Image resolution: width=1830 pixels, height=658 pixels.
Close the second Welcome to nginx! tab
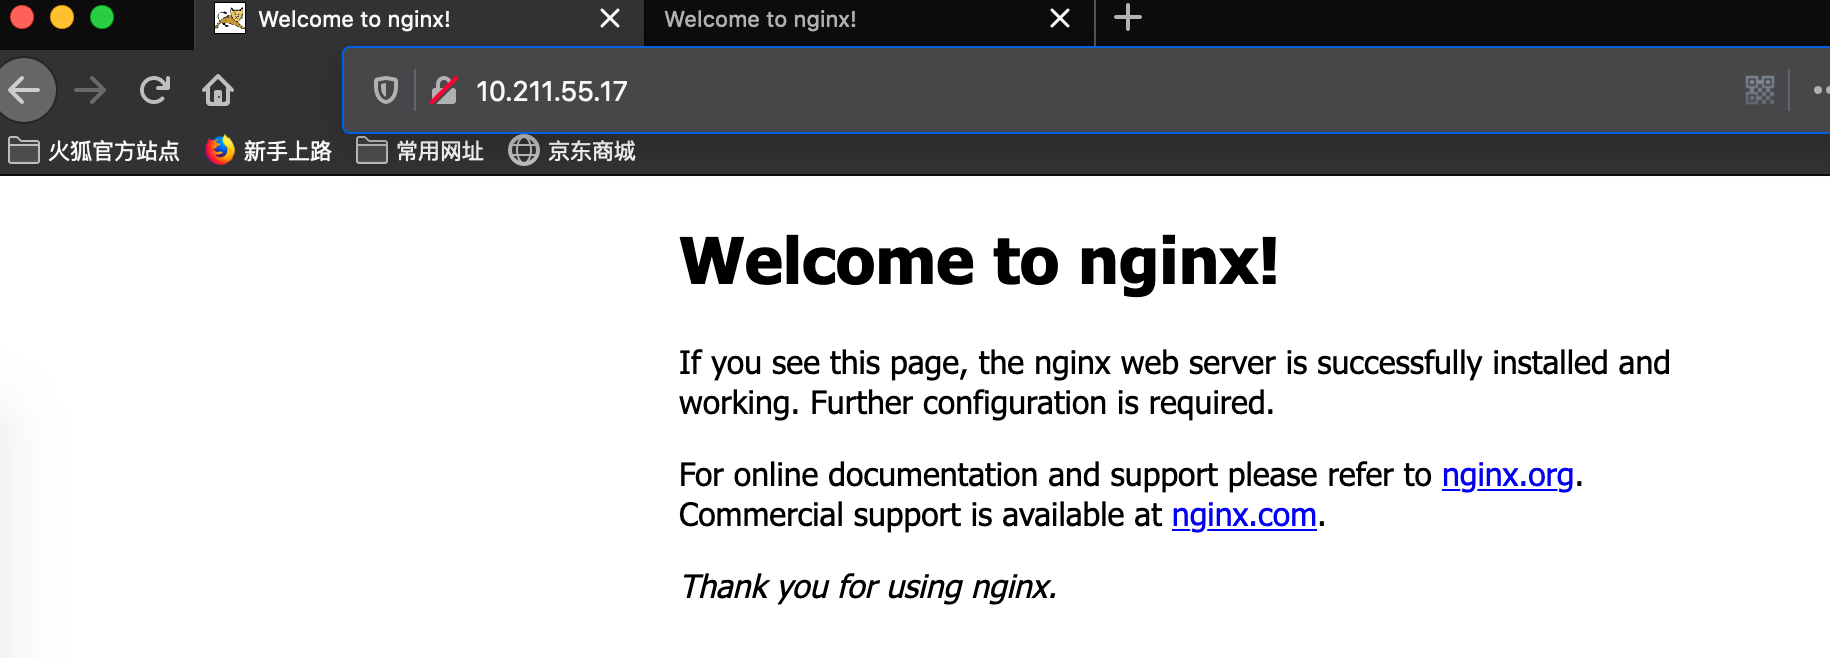coord(1060,18)
